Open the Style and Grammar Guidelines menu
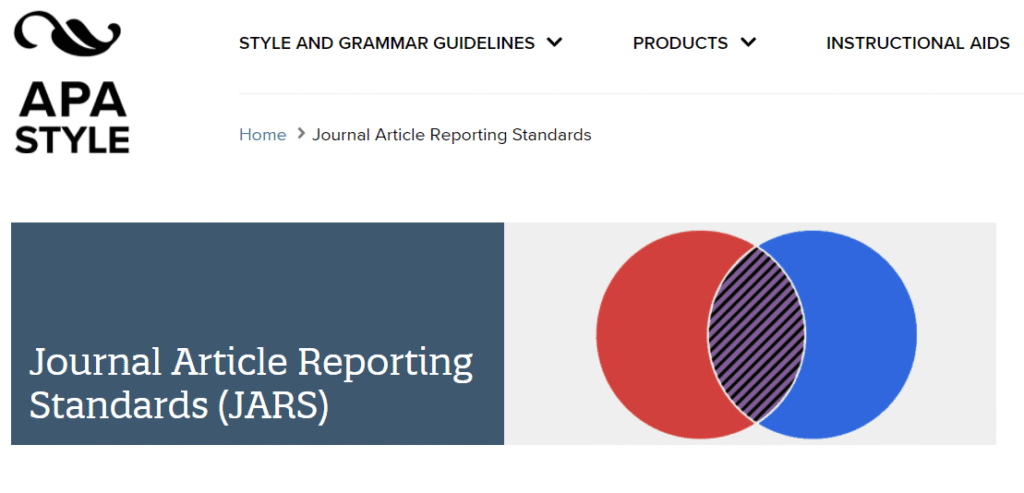The height and width of the screenshot is (493, 1024). pos(386,43)
